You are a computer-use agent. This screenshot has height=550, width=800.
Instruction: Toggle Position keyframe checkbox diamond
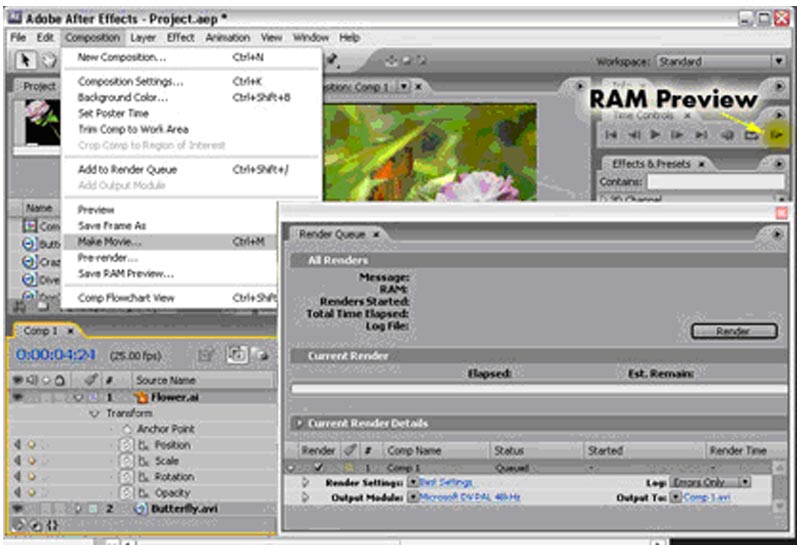point(32,445)
